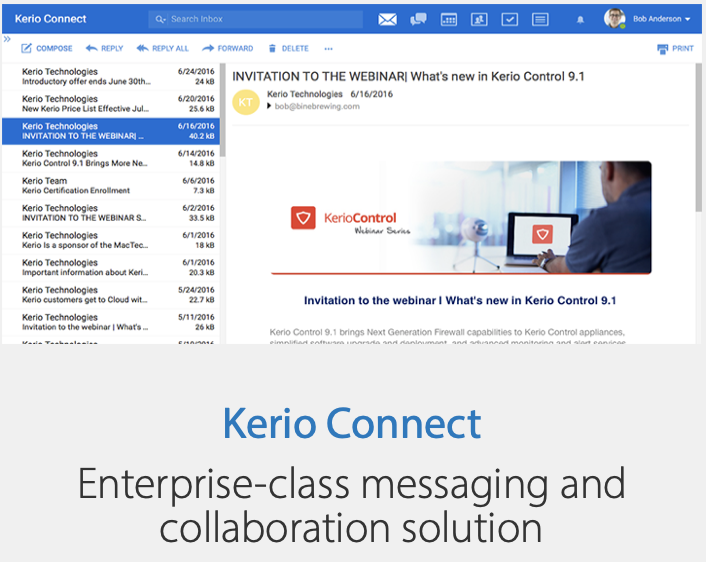This screenshot has width=706, height=562.
Task: Compose a new message
Action: (47, 48)
